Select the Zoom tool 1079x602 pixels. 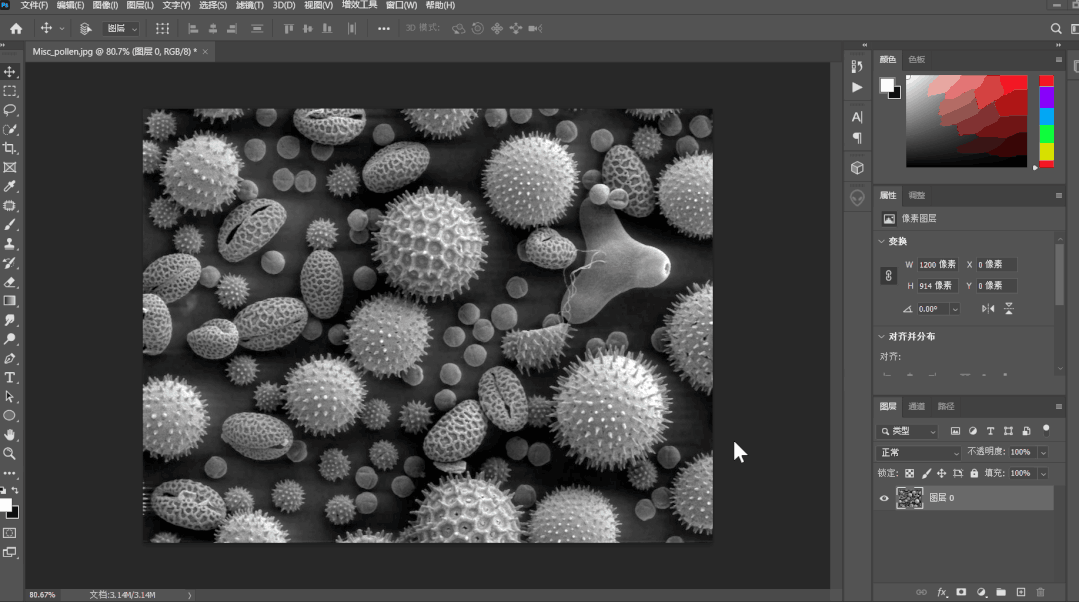12,453
